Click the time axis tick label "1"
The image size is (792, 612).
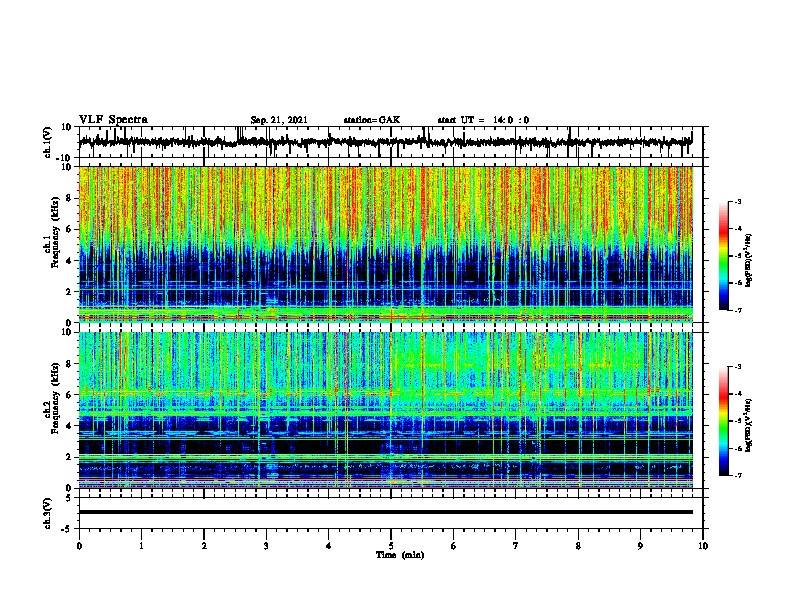point(141,546)
